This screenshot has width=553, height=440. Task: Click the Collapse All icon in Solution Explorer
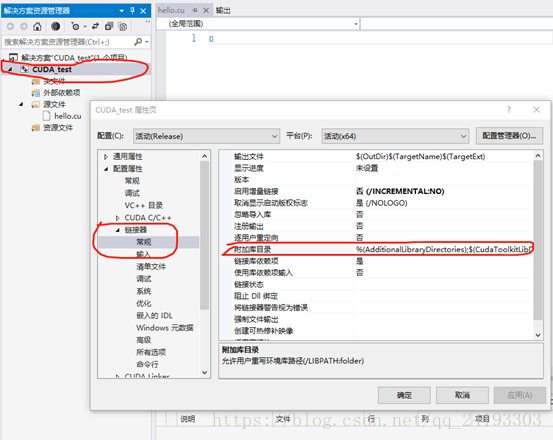(x=109, y=26)
